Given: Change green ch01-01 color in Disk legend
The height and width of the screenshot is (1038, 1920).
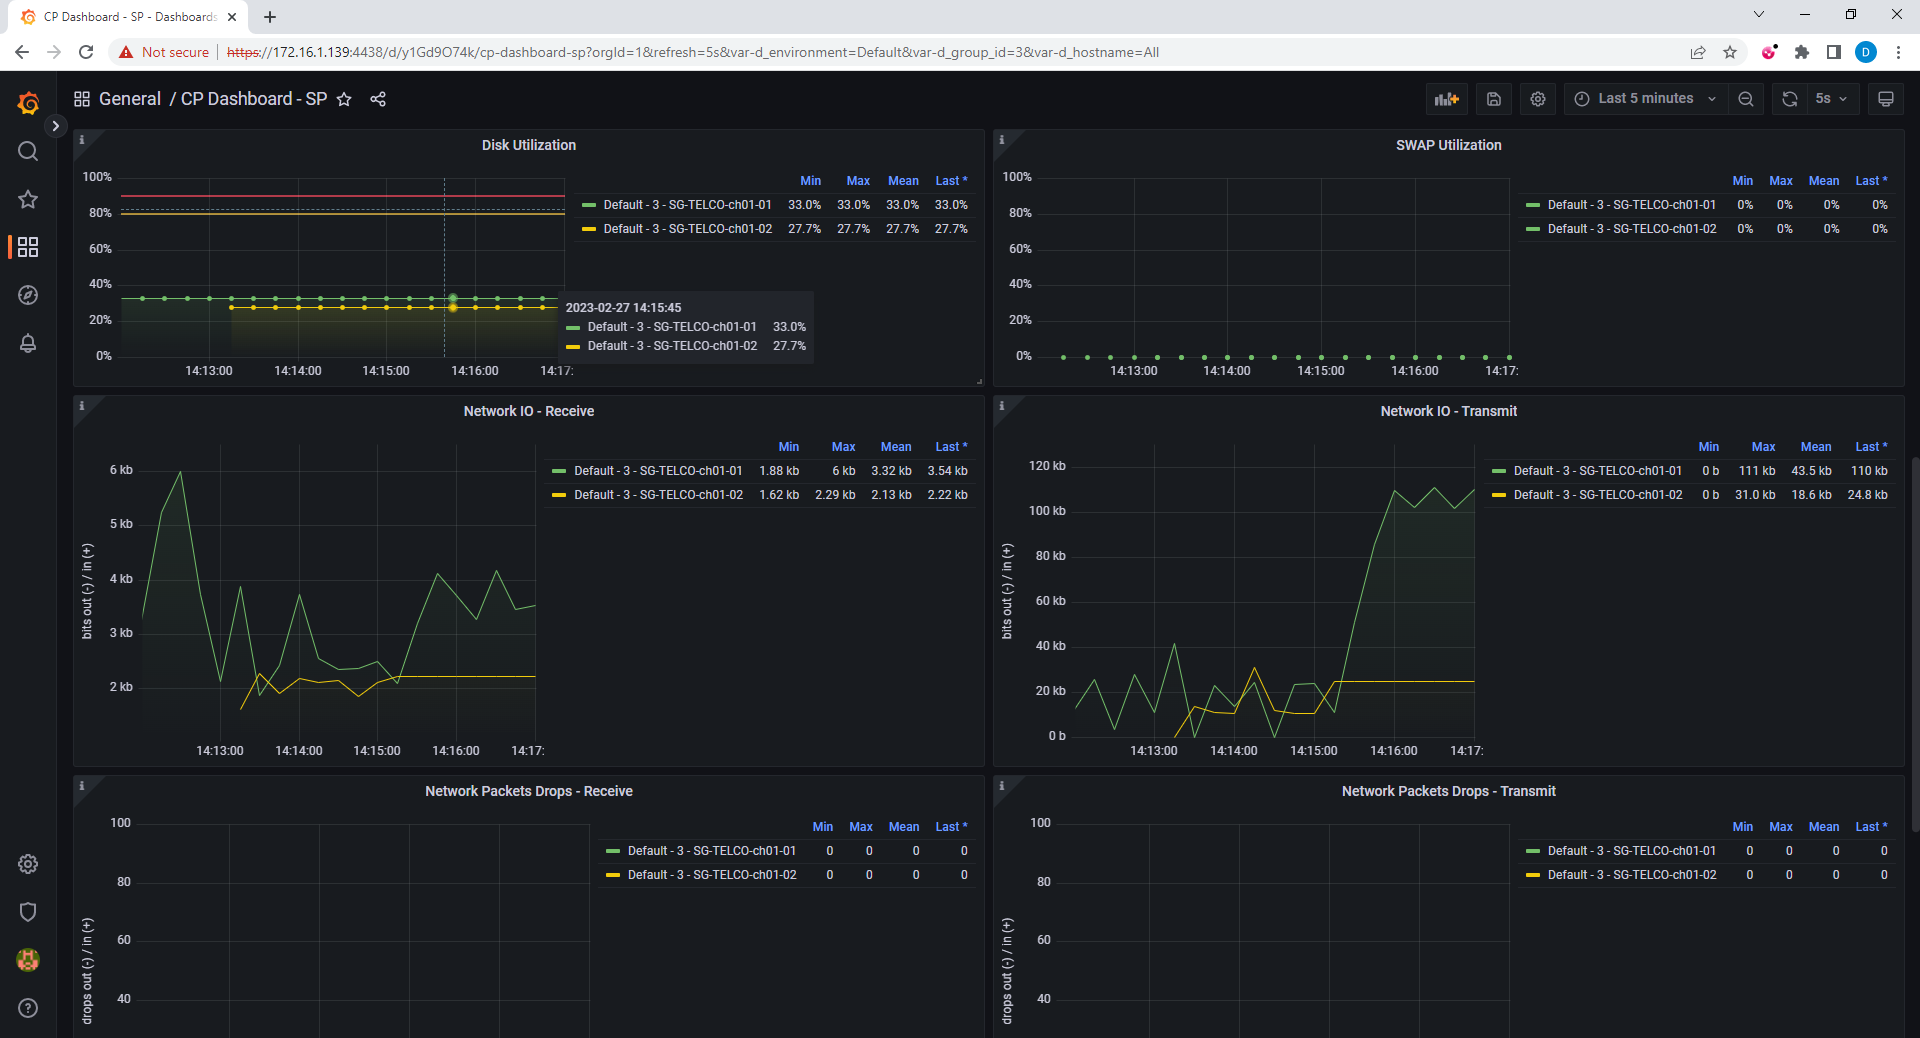Looking at the screenshot, I should click(589, 205).
